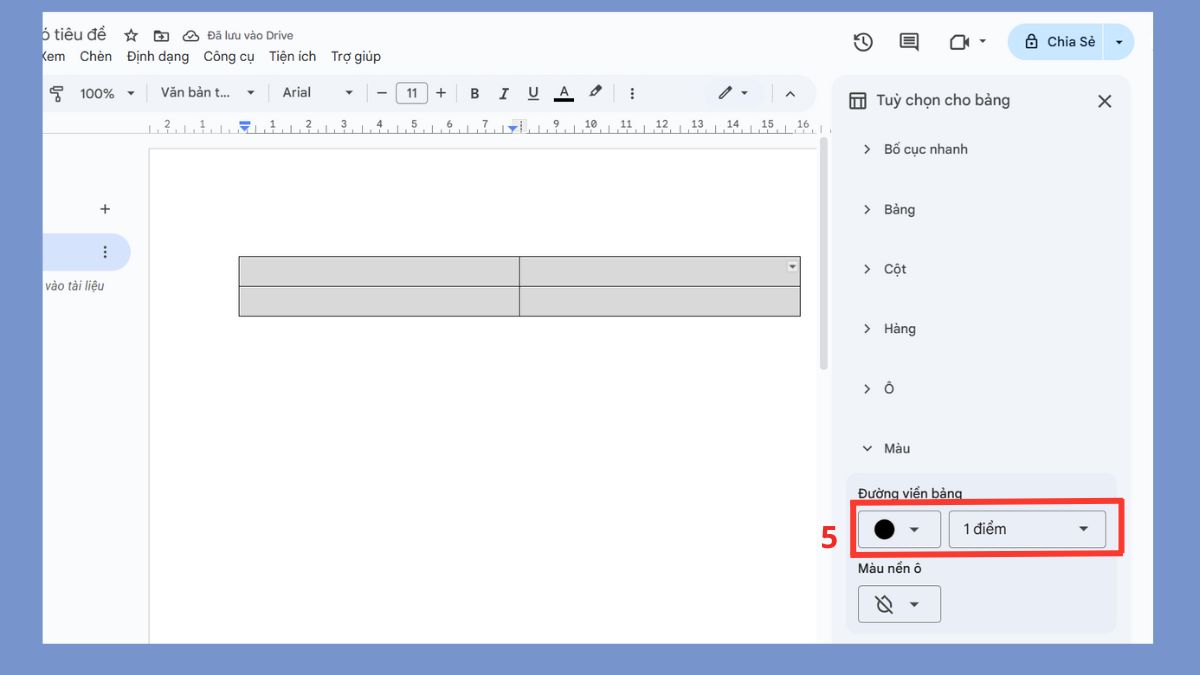Toggle italic formatting
The height and width of the screenshot is (675, 1200).
pos(504,93)
